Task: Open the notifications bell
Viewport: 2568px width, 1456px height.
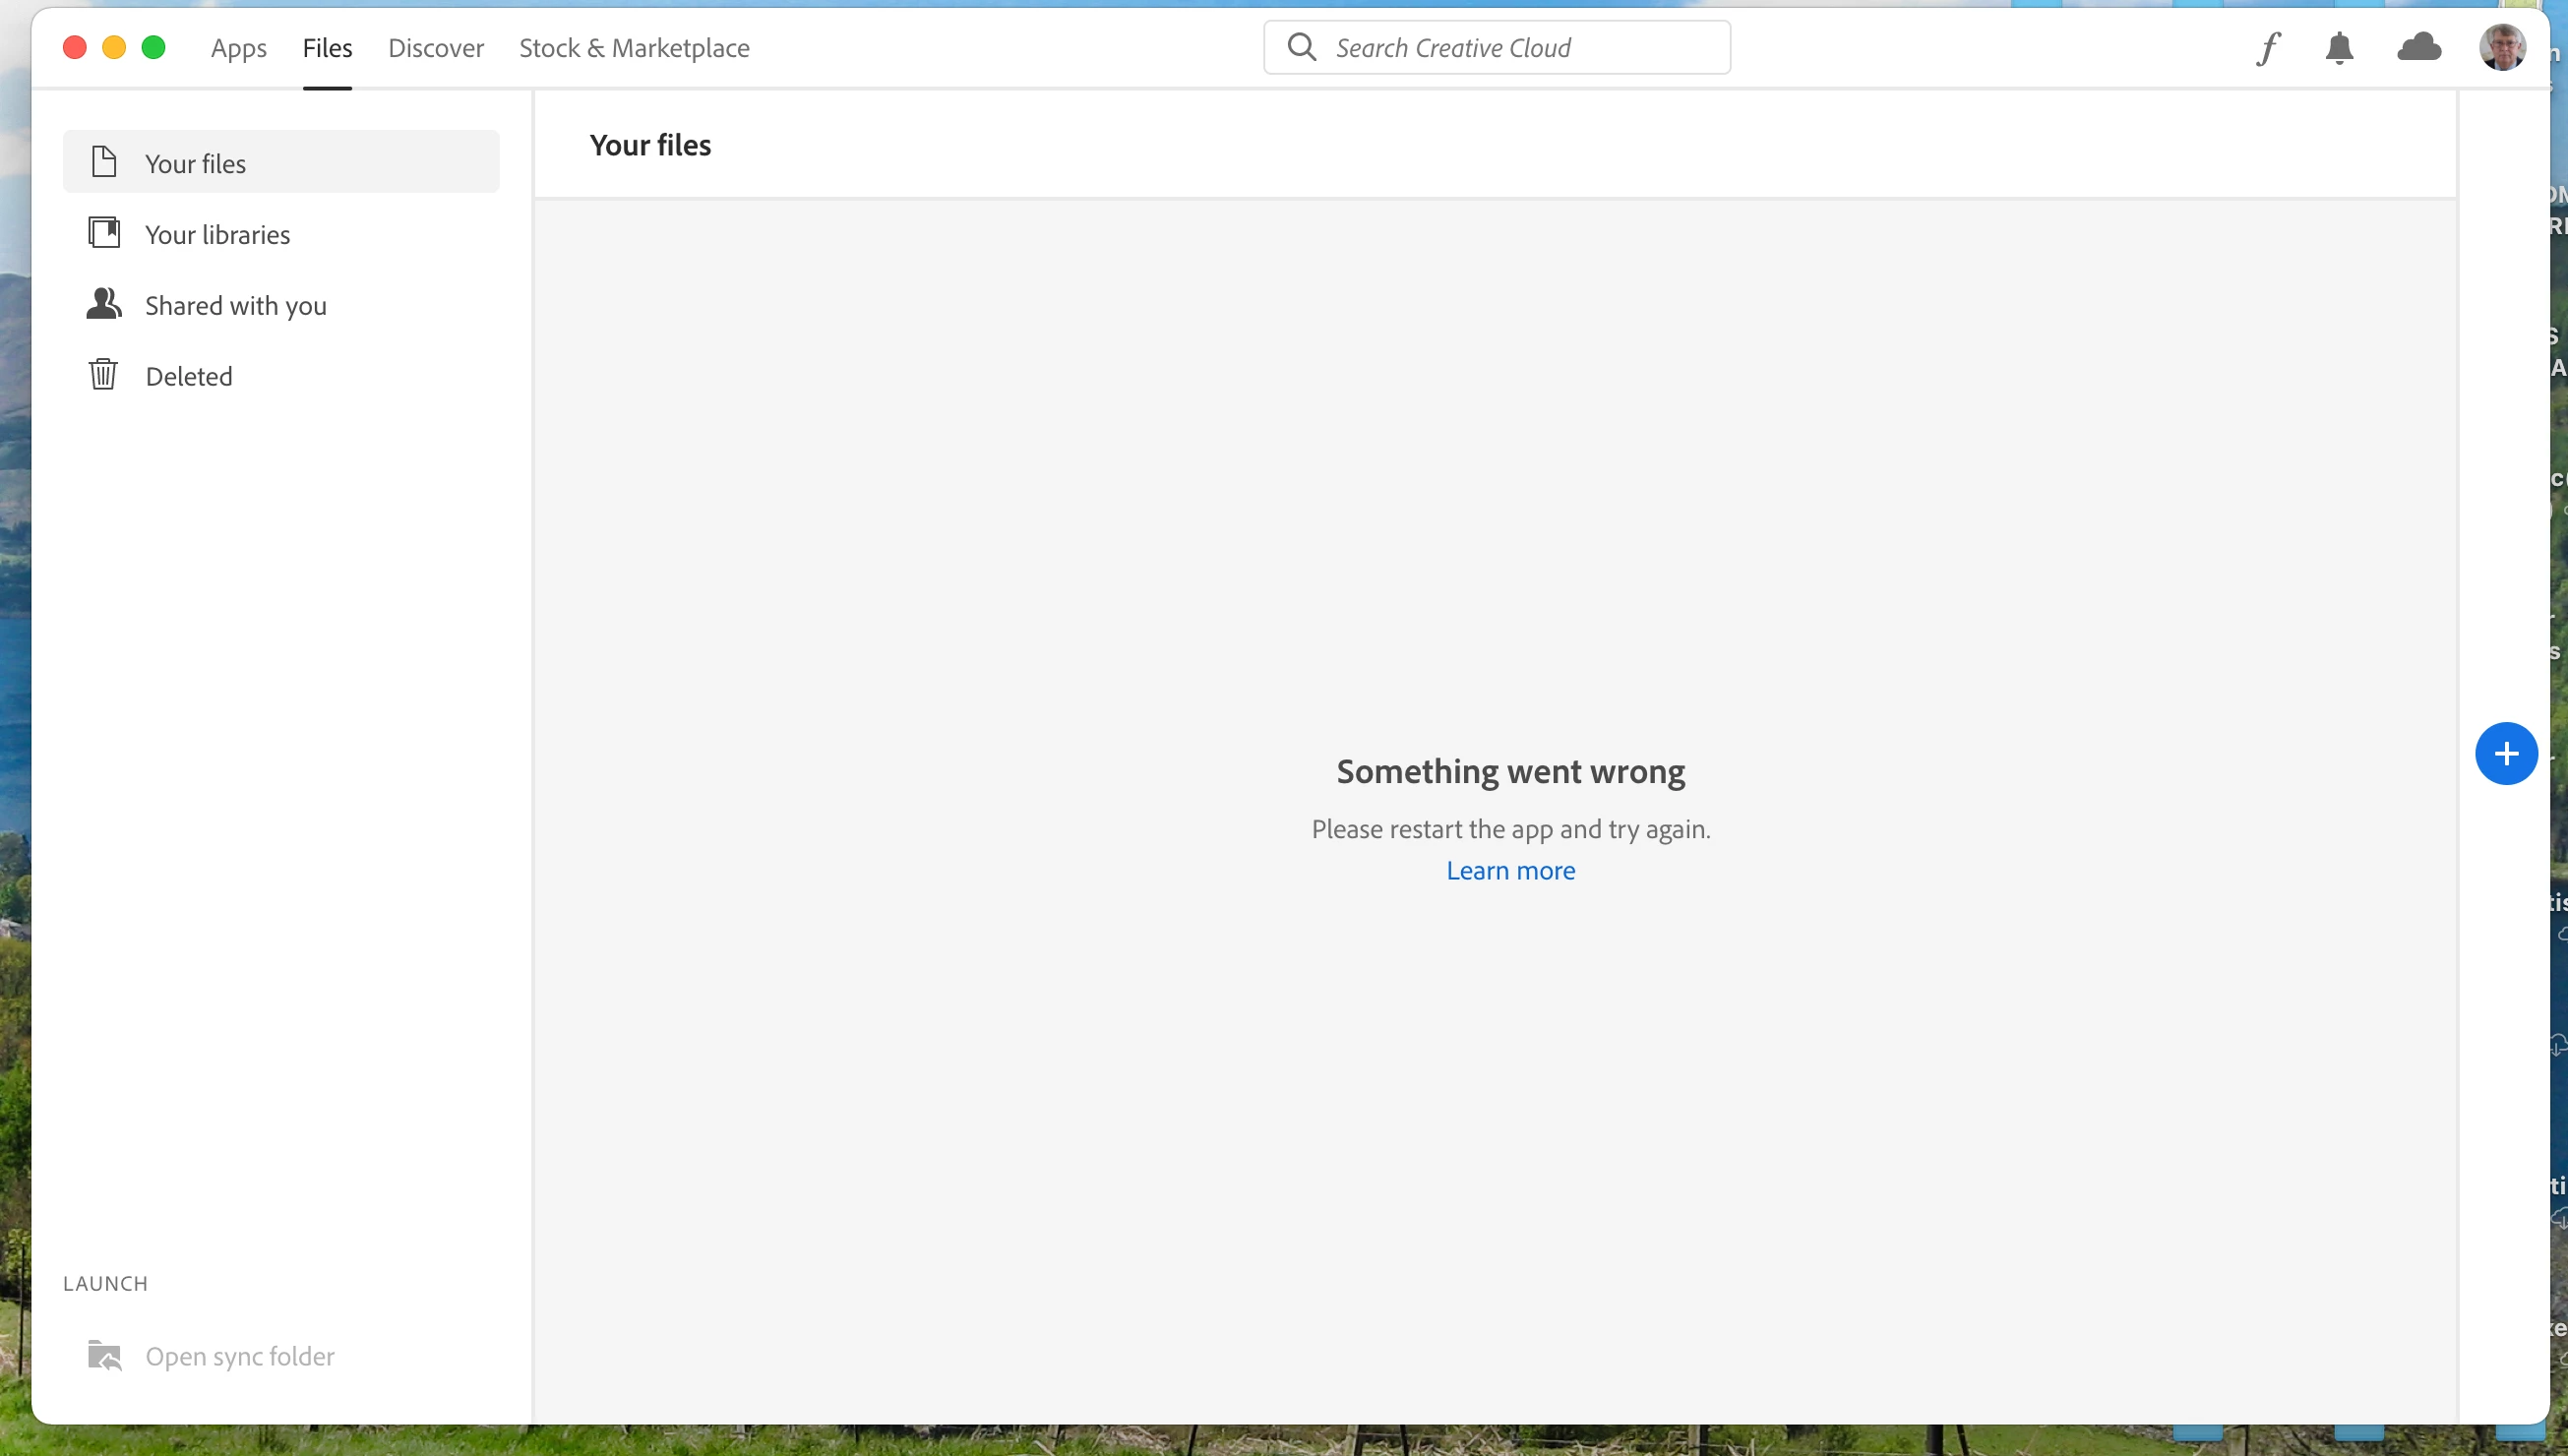Action: pos(2338,48)
